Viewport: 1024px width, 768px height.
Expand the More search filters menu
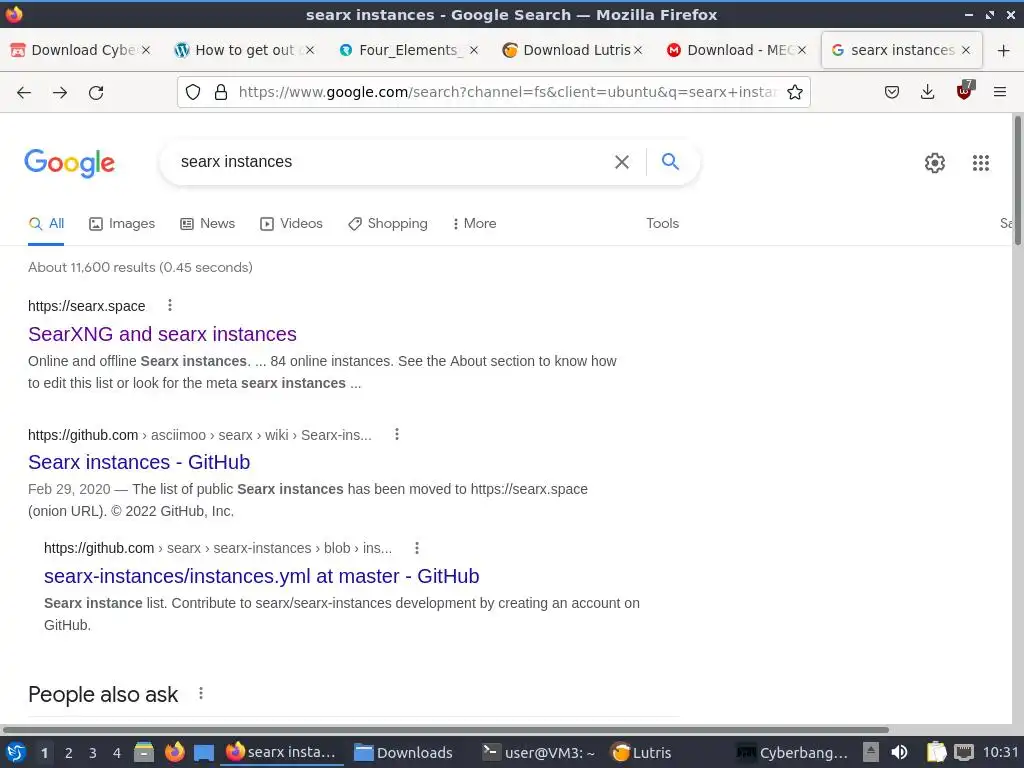click(474, 224)
